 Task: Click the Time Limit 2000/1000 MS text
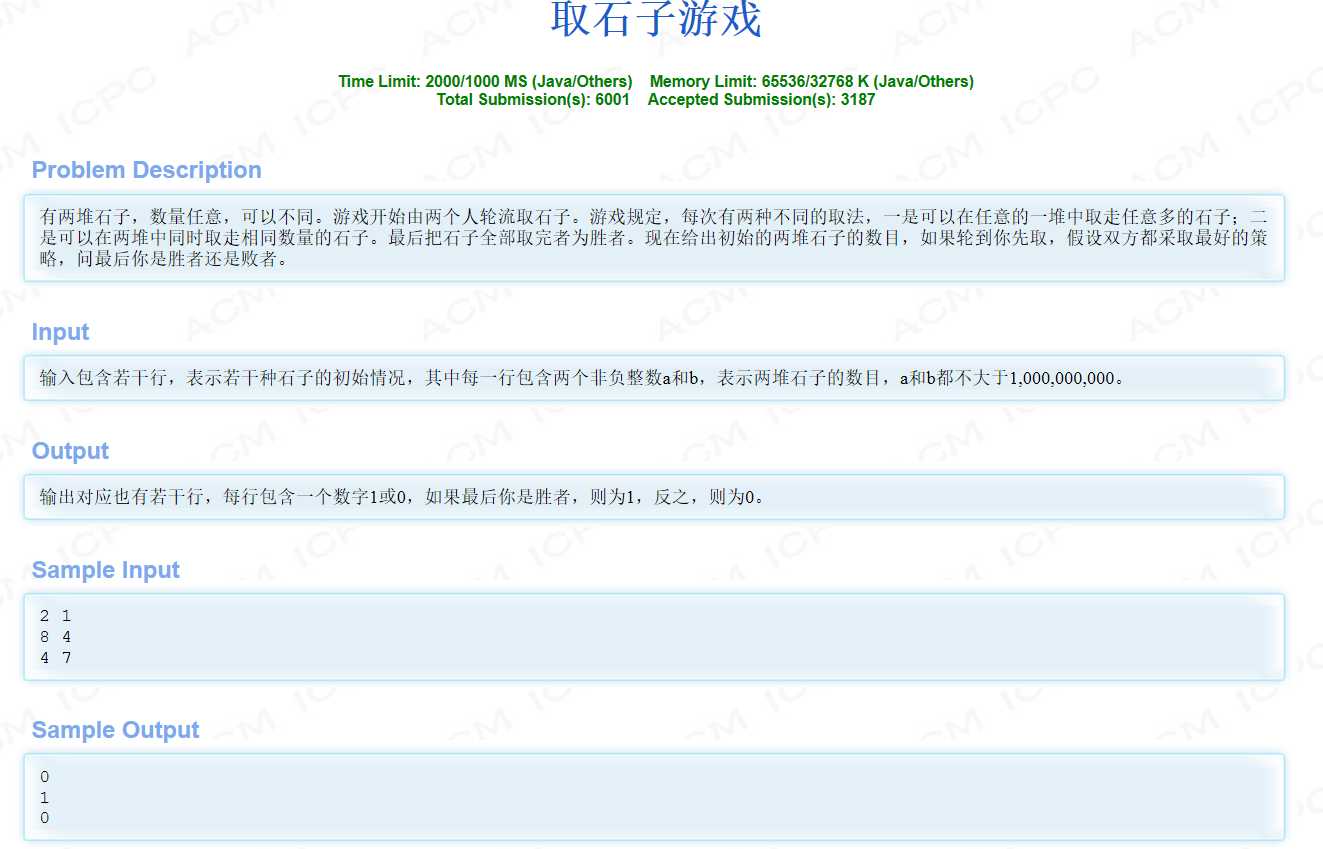485,81
